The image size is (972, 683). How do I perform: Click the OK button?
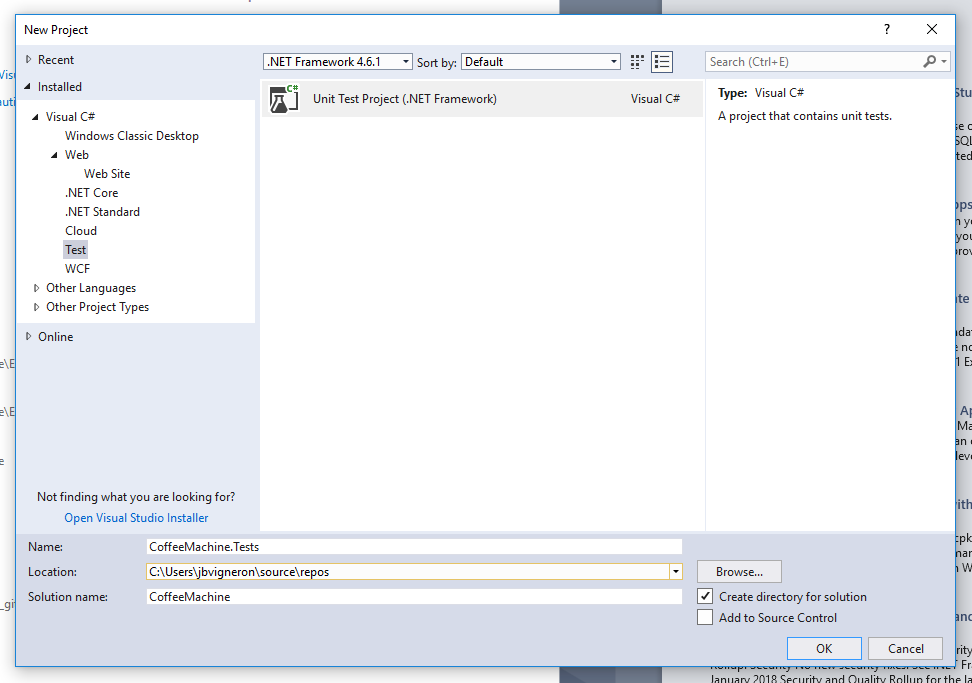click(x=824, y=648)
